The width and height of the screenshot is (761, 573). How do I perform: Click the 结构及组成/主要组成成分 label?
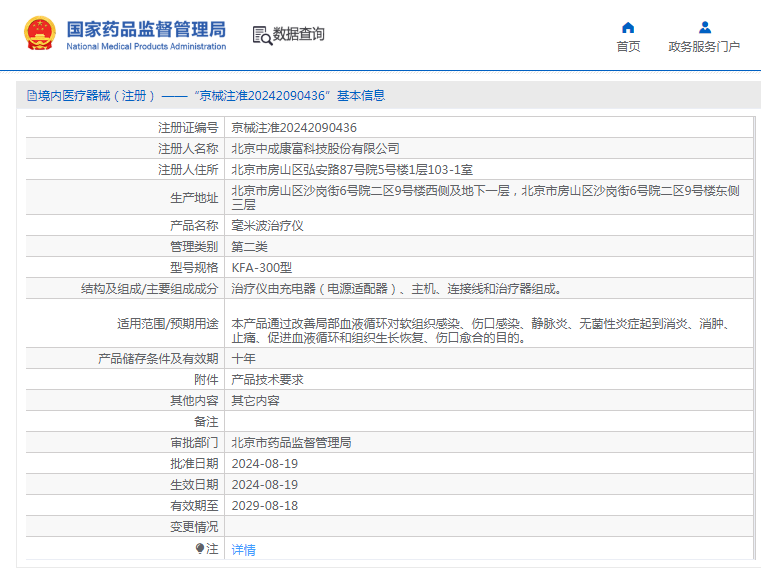click(149, 289)
